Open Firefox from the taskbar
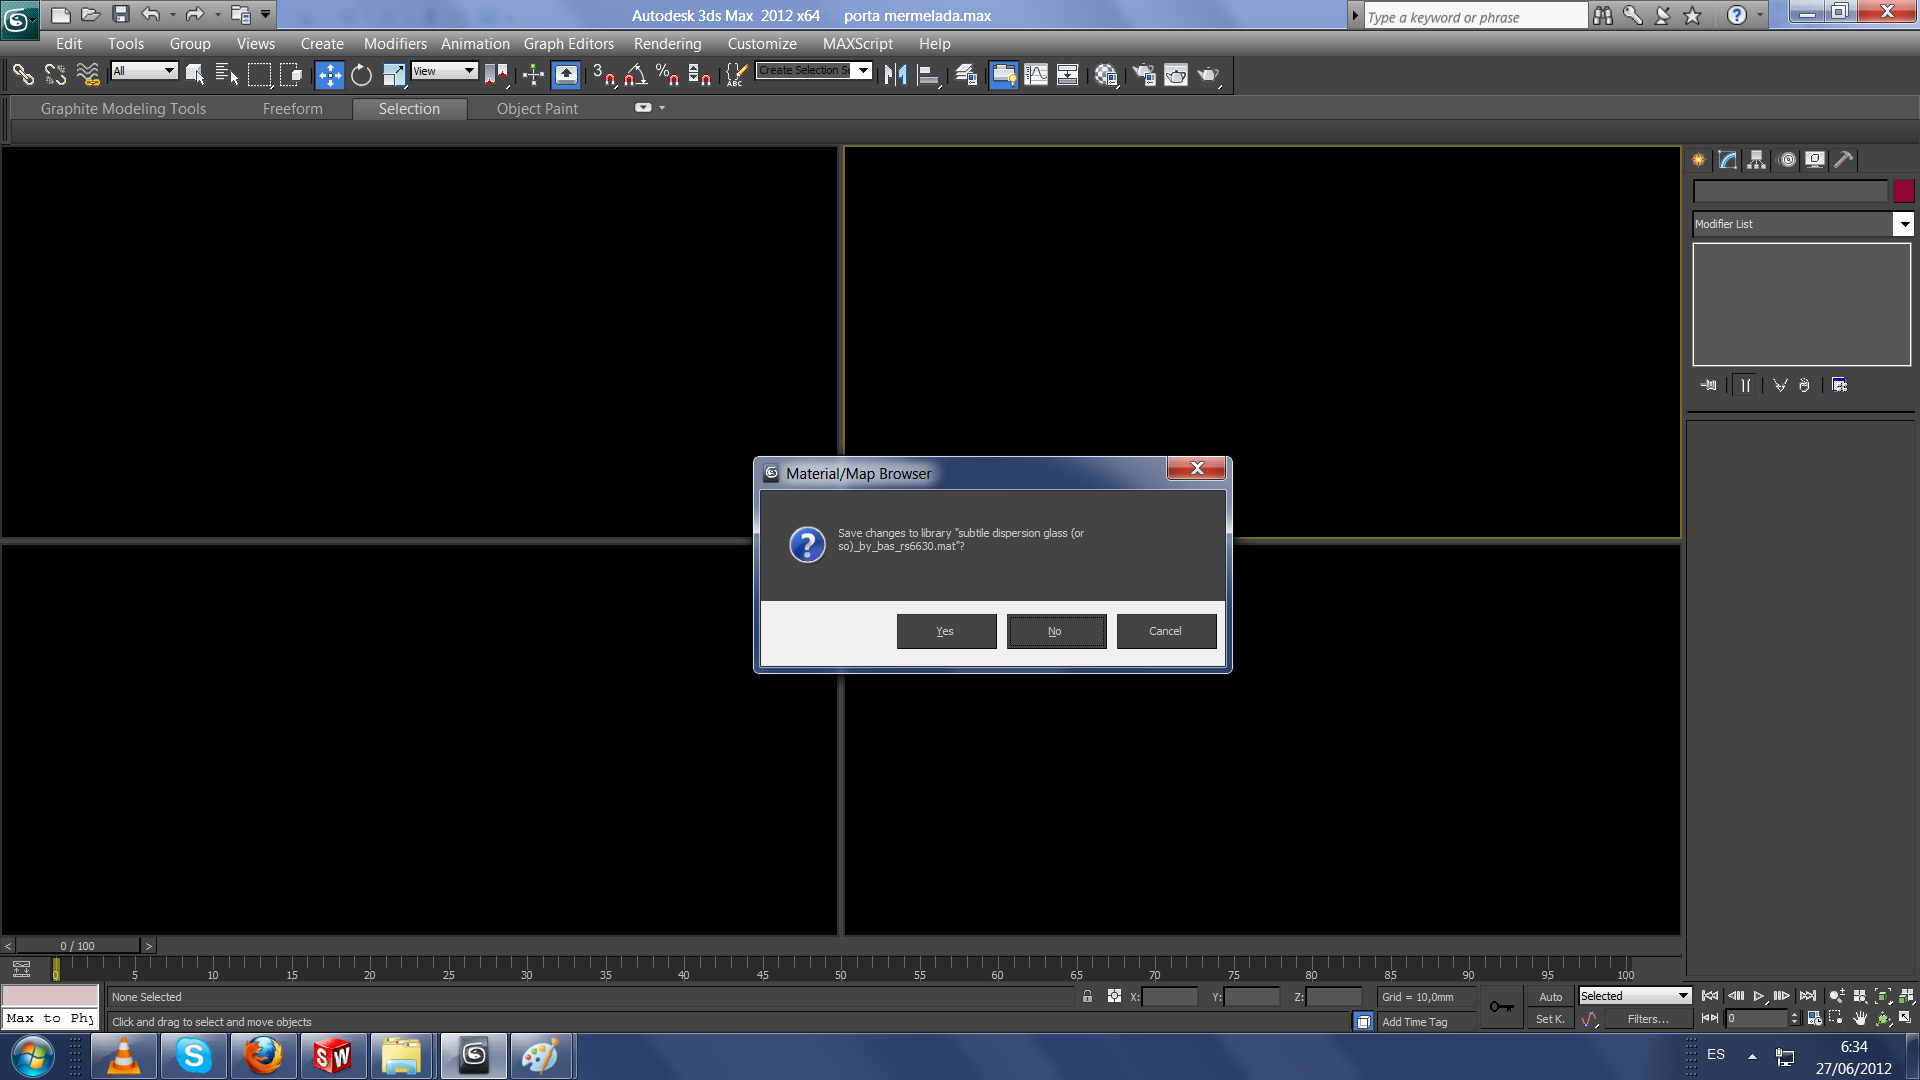The width and height of the screenshot is (1920, 1080). pos(263,1056)
